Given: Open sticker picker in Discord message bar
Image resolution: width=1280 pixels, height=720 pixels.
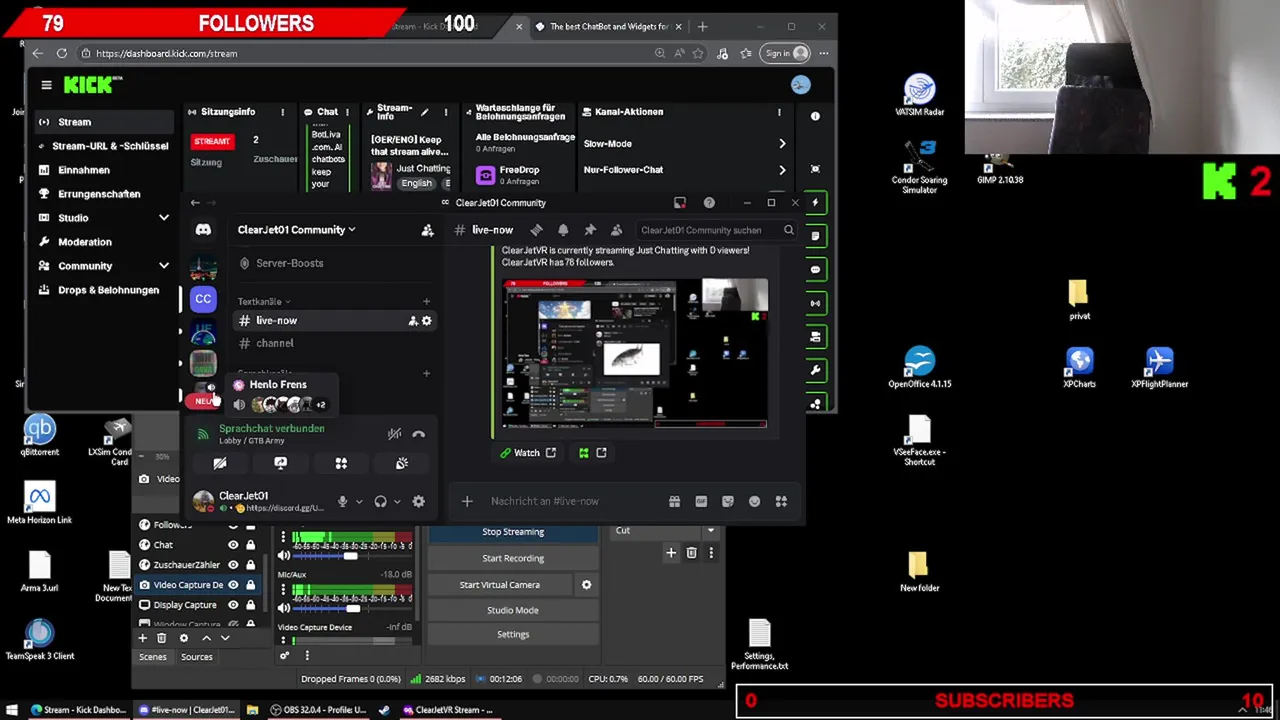Looking at the screenshot, I should click(727, 501).
